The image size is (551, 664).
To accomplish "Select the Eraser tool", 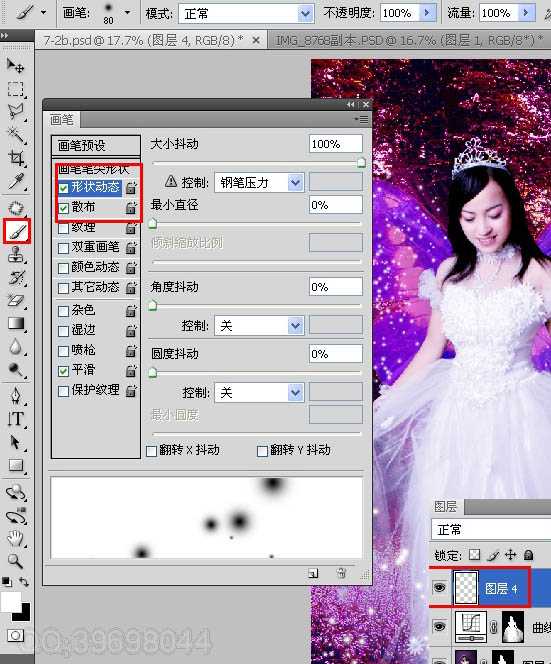I will 16,301.
